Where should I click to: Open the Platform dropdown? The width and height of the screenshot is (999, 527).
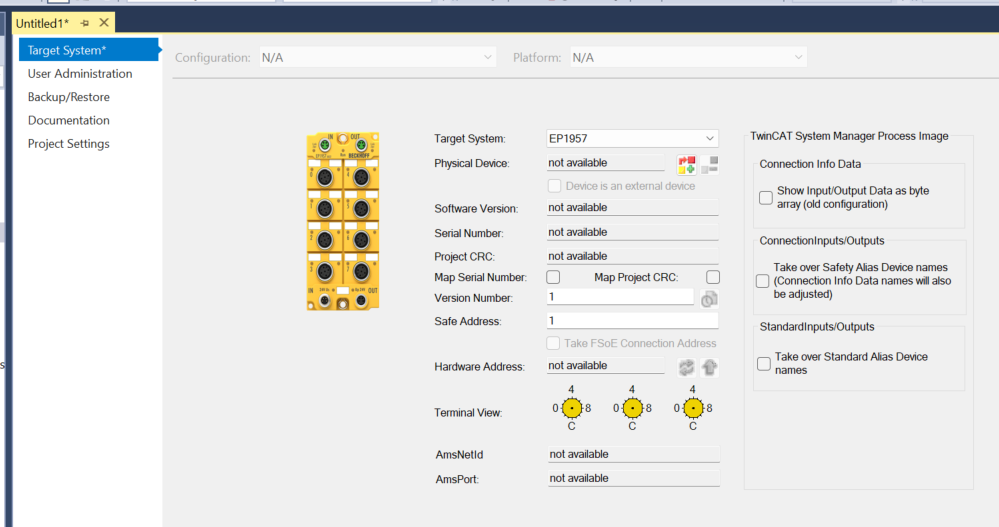688,57
